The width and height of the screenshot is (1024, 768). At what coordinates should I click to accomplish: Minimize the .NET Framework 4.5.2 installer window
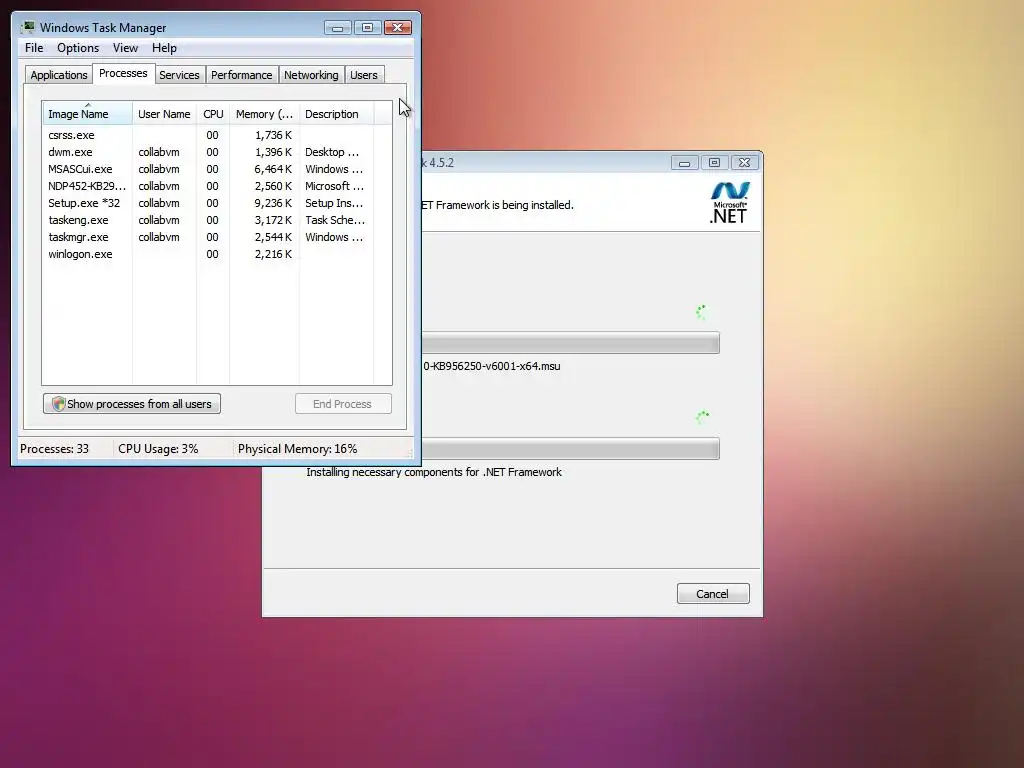[684, 163]
